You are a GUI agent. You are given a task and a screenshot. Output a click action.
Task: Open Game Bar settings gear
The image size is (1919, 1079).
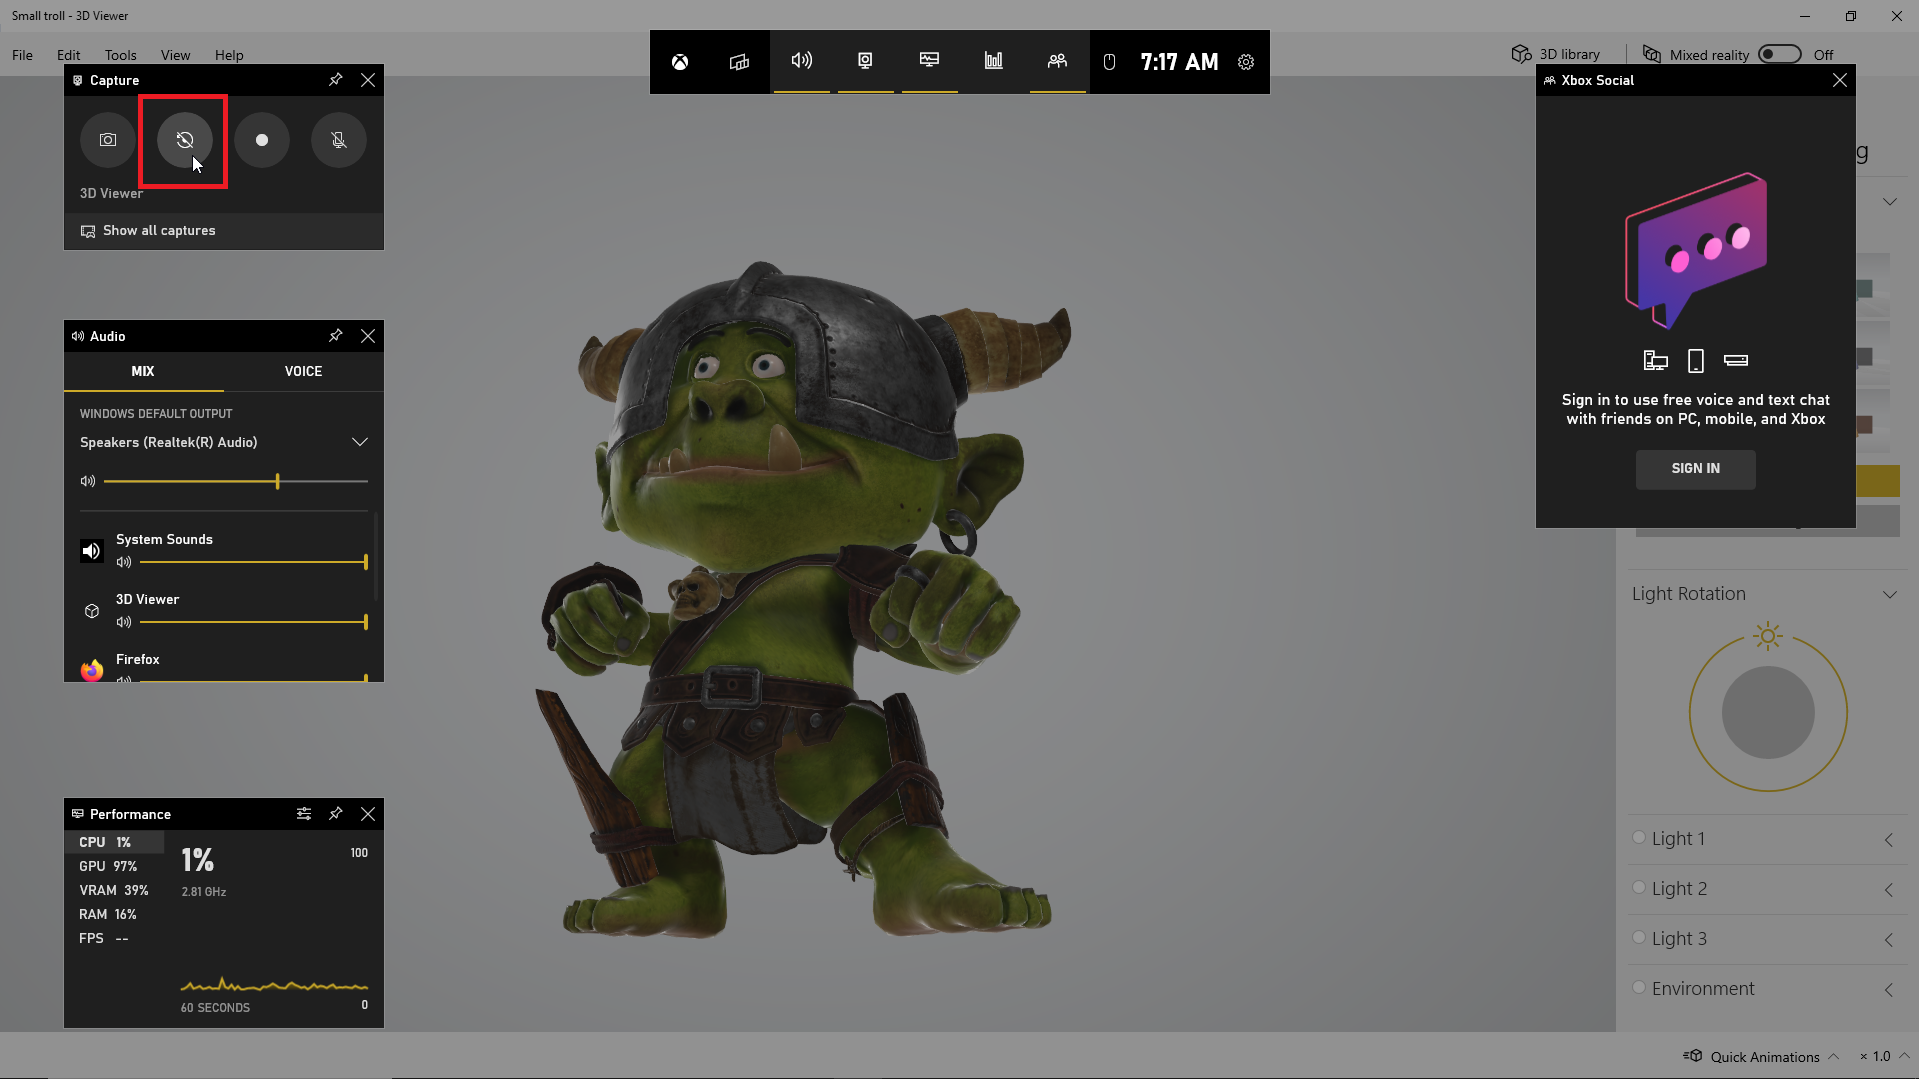[x=1246, y=62]
